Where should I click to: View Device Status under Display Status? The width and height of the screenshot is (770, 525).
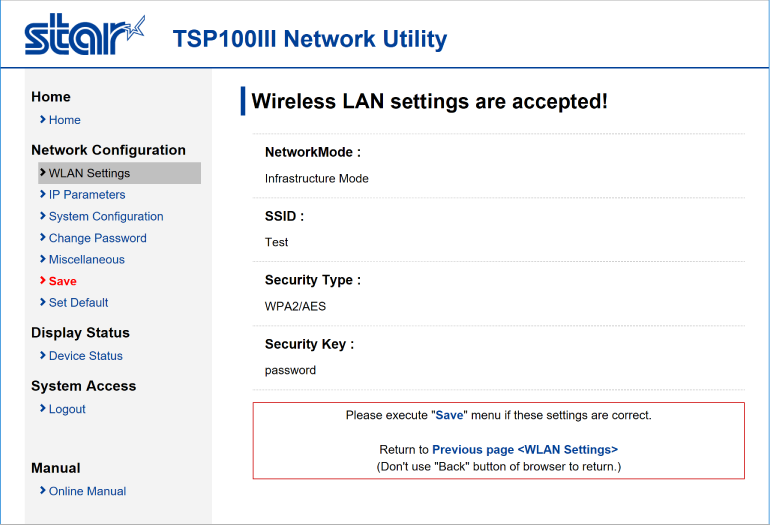(x=85, y=356)
